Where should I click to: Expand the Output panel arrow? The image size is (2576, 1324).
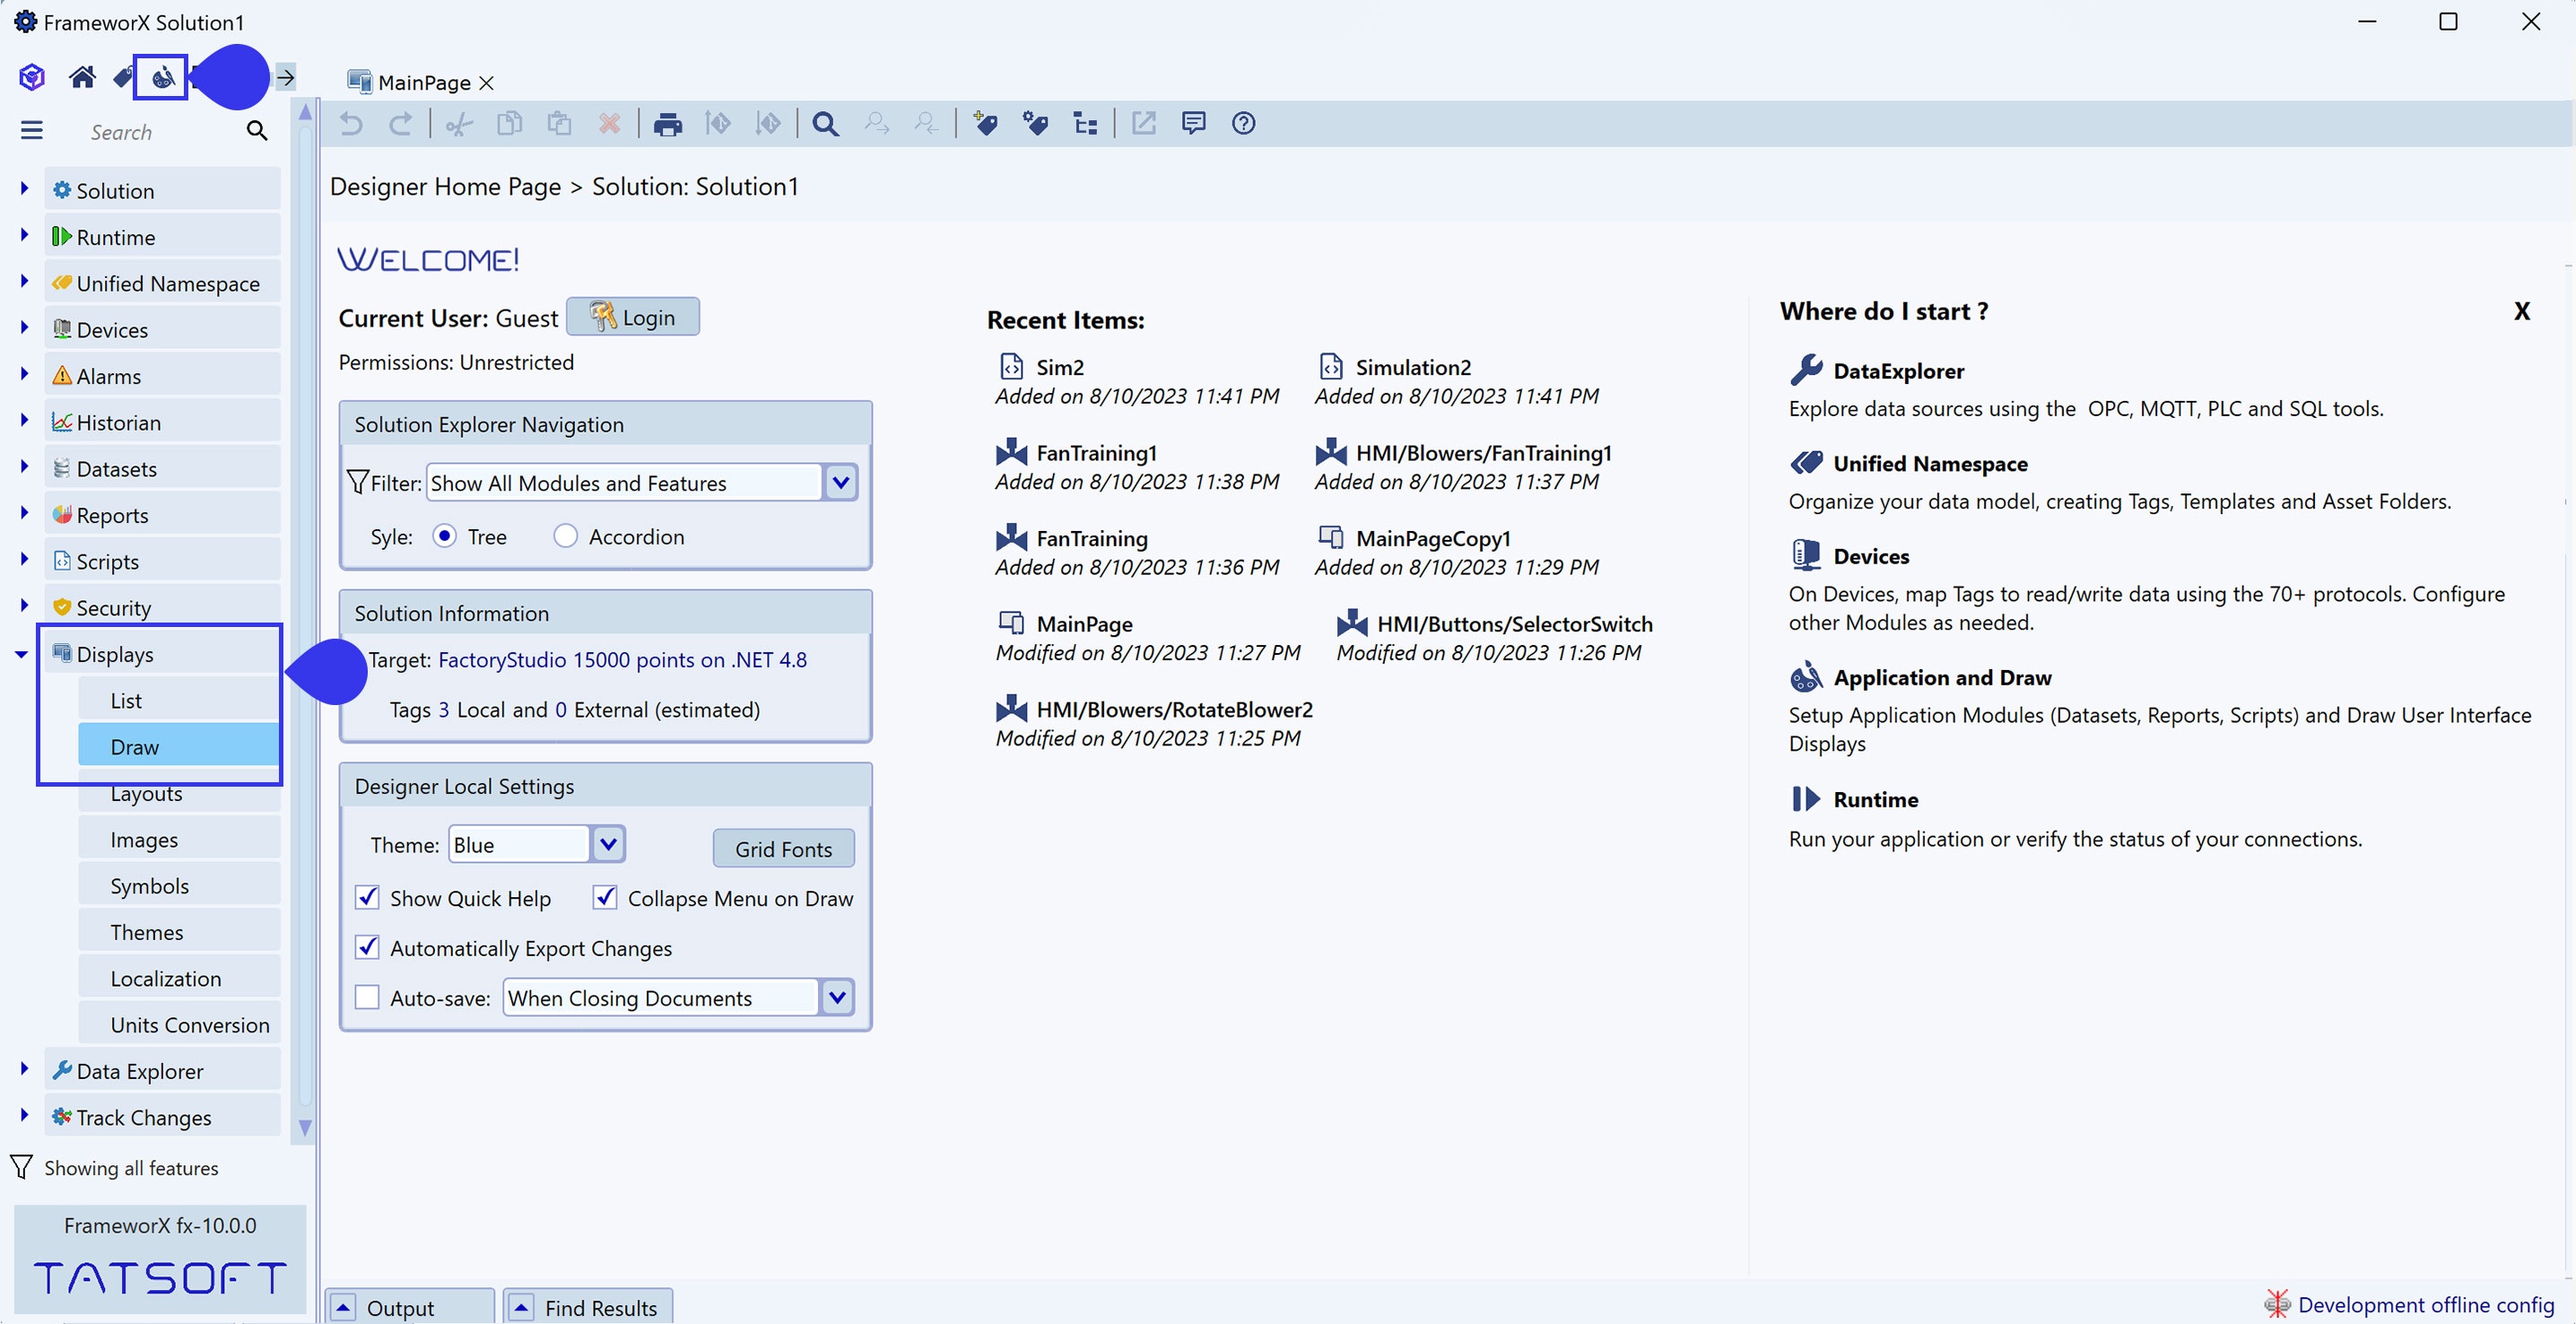click(343, 1307)
